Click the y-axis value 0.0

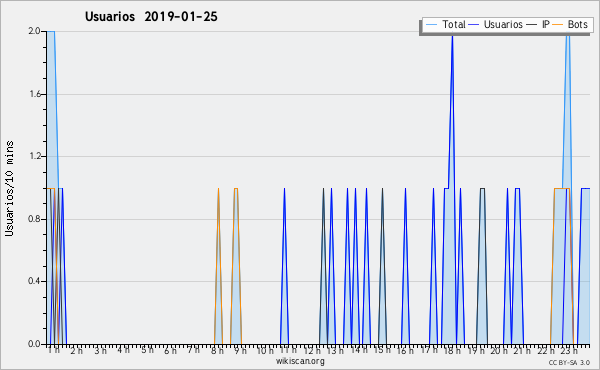pos(34,344)
